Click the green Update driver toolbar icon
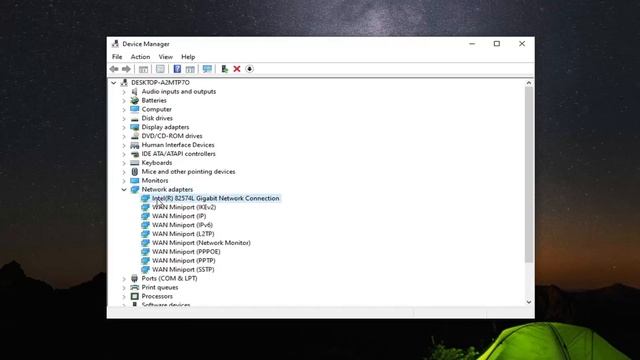 point(224,69)
